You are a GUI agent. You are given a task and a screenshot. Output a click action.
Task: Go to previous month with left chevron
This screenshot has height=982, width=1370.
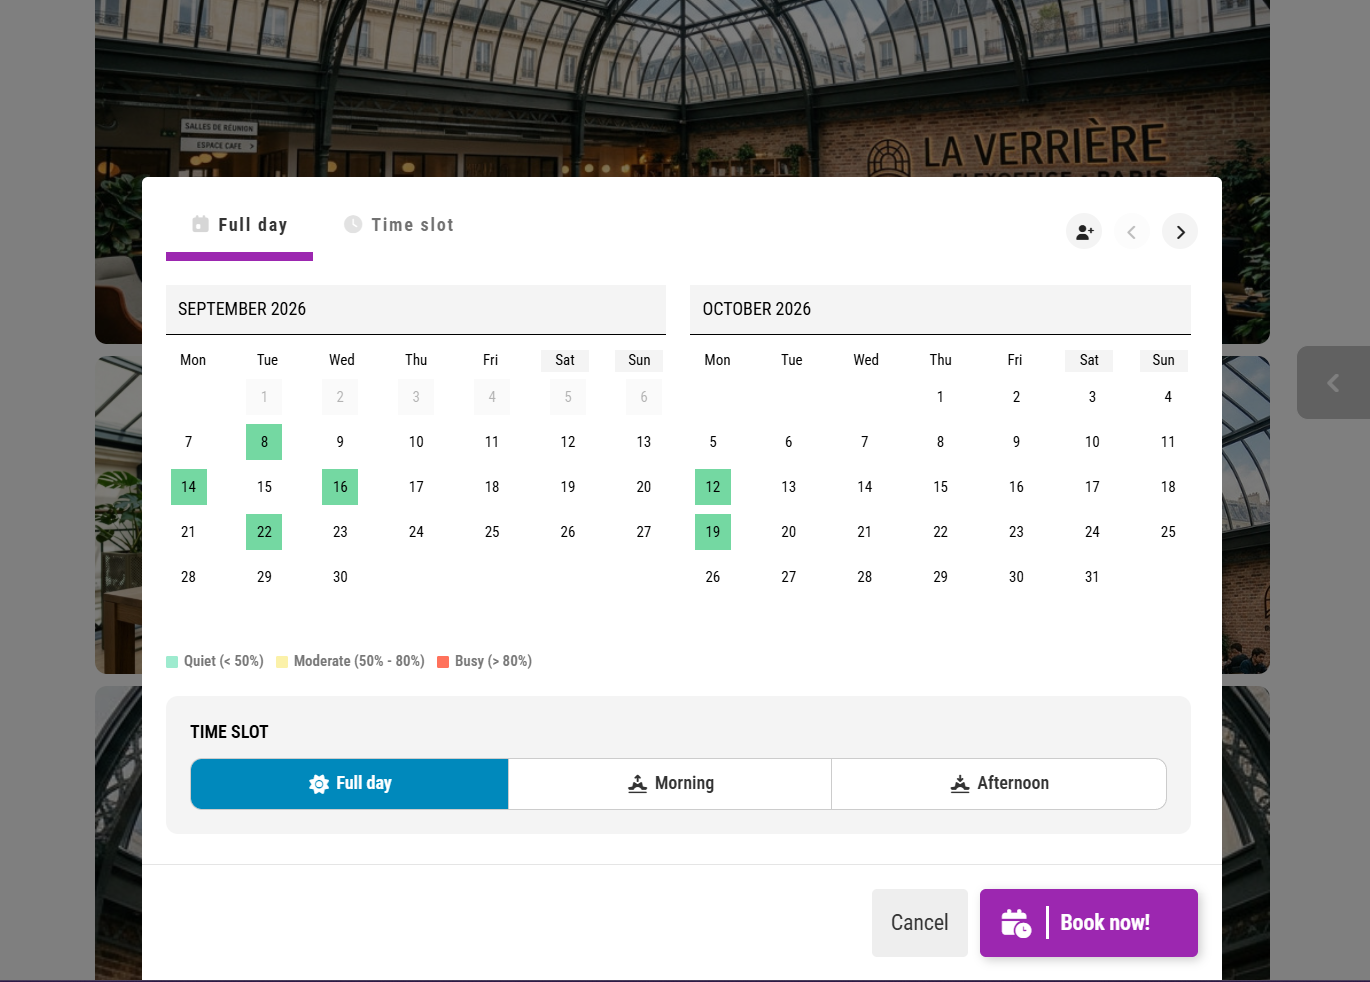[1132, 232]
